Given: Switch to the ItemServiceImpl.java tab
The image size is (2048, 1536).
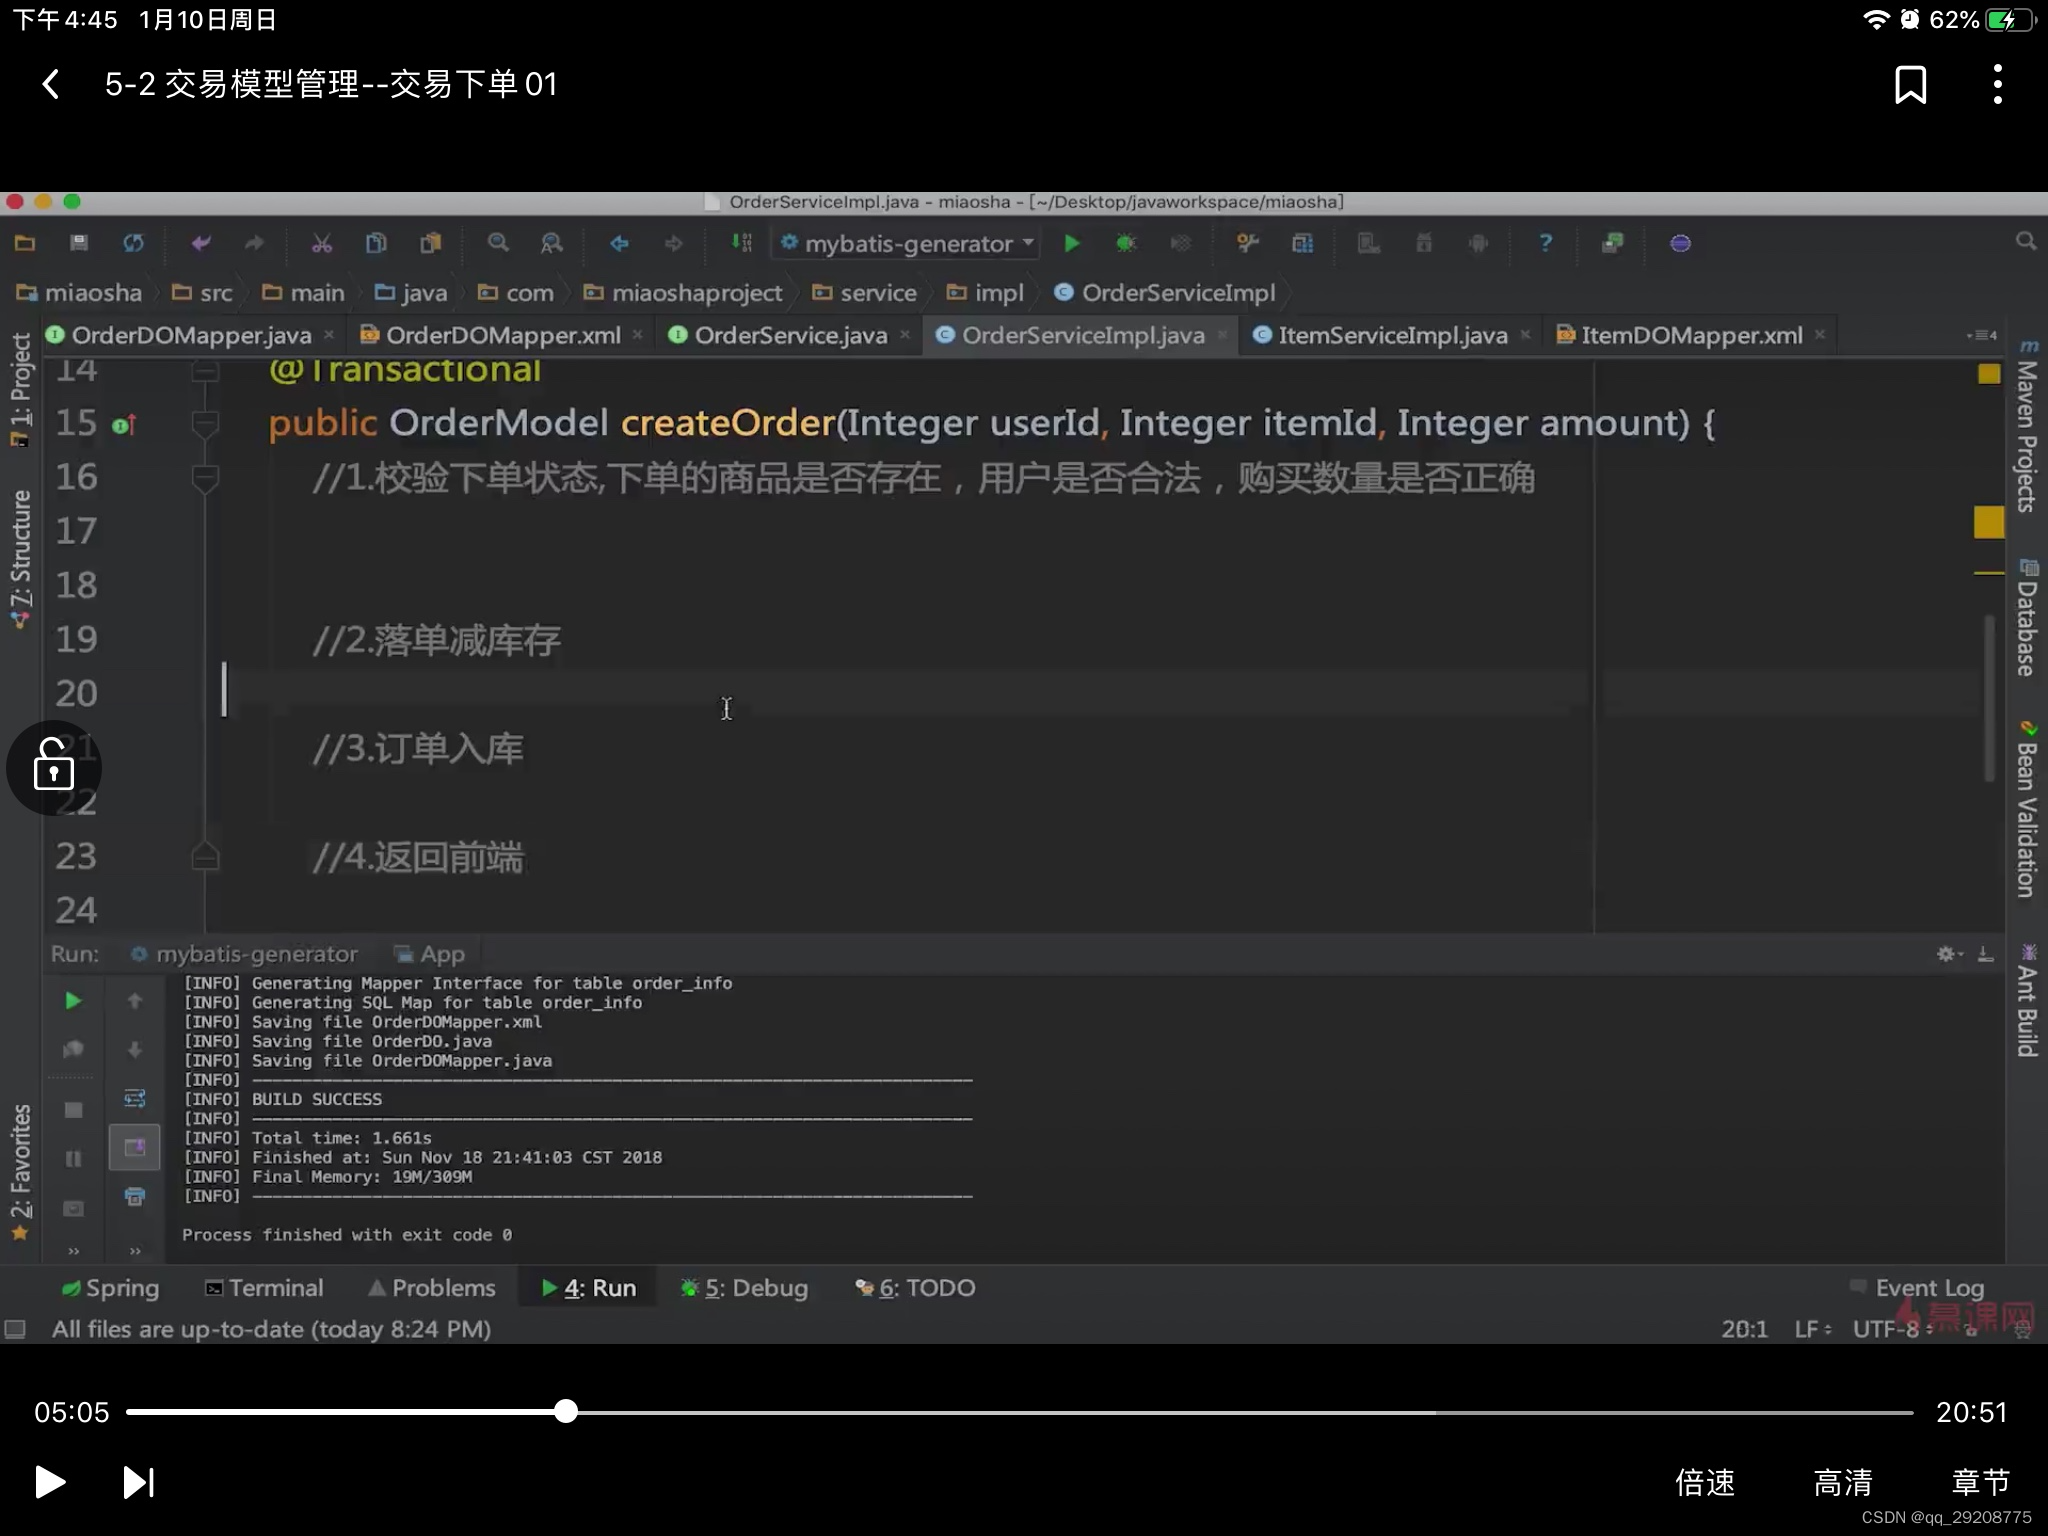Looking at the screenshot, I should 1392,335.
